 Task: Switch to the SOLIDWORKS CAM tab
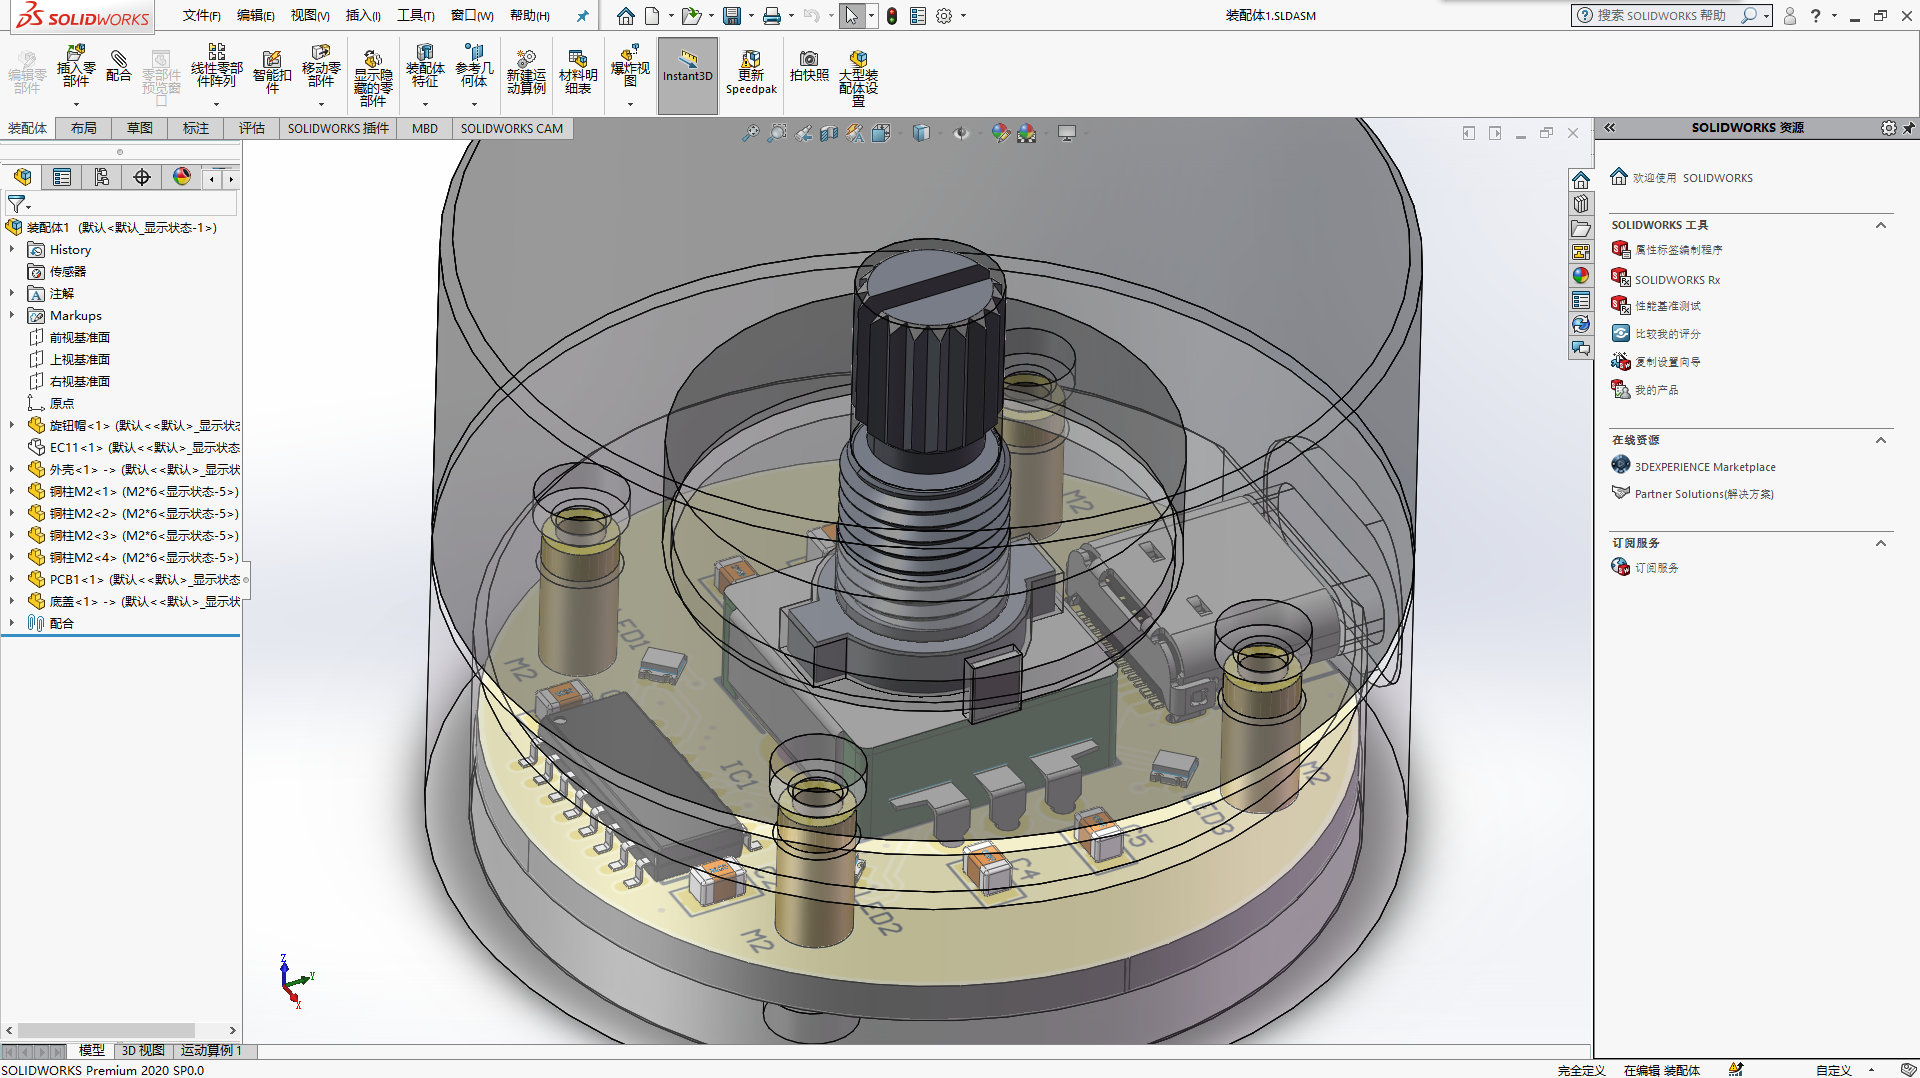[x=512, y=128]
